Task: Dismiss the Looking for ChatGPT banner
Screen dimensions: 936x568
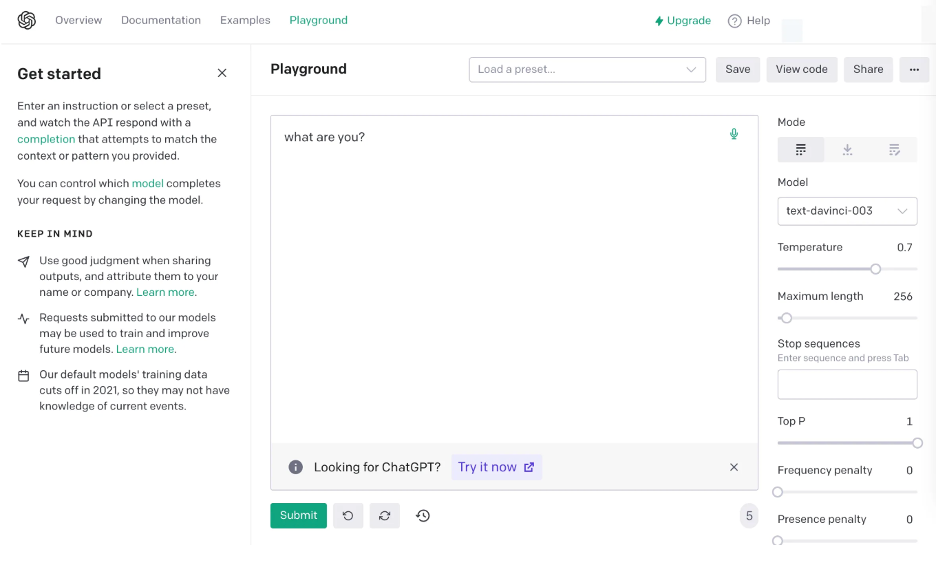Action: [734, 467]
